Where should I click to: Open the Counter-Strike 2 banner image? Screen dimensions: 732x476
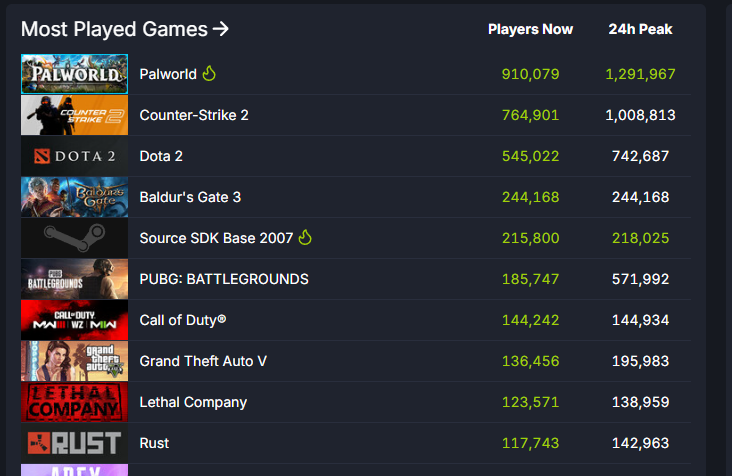74,115
